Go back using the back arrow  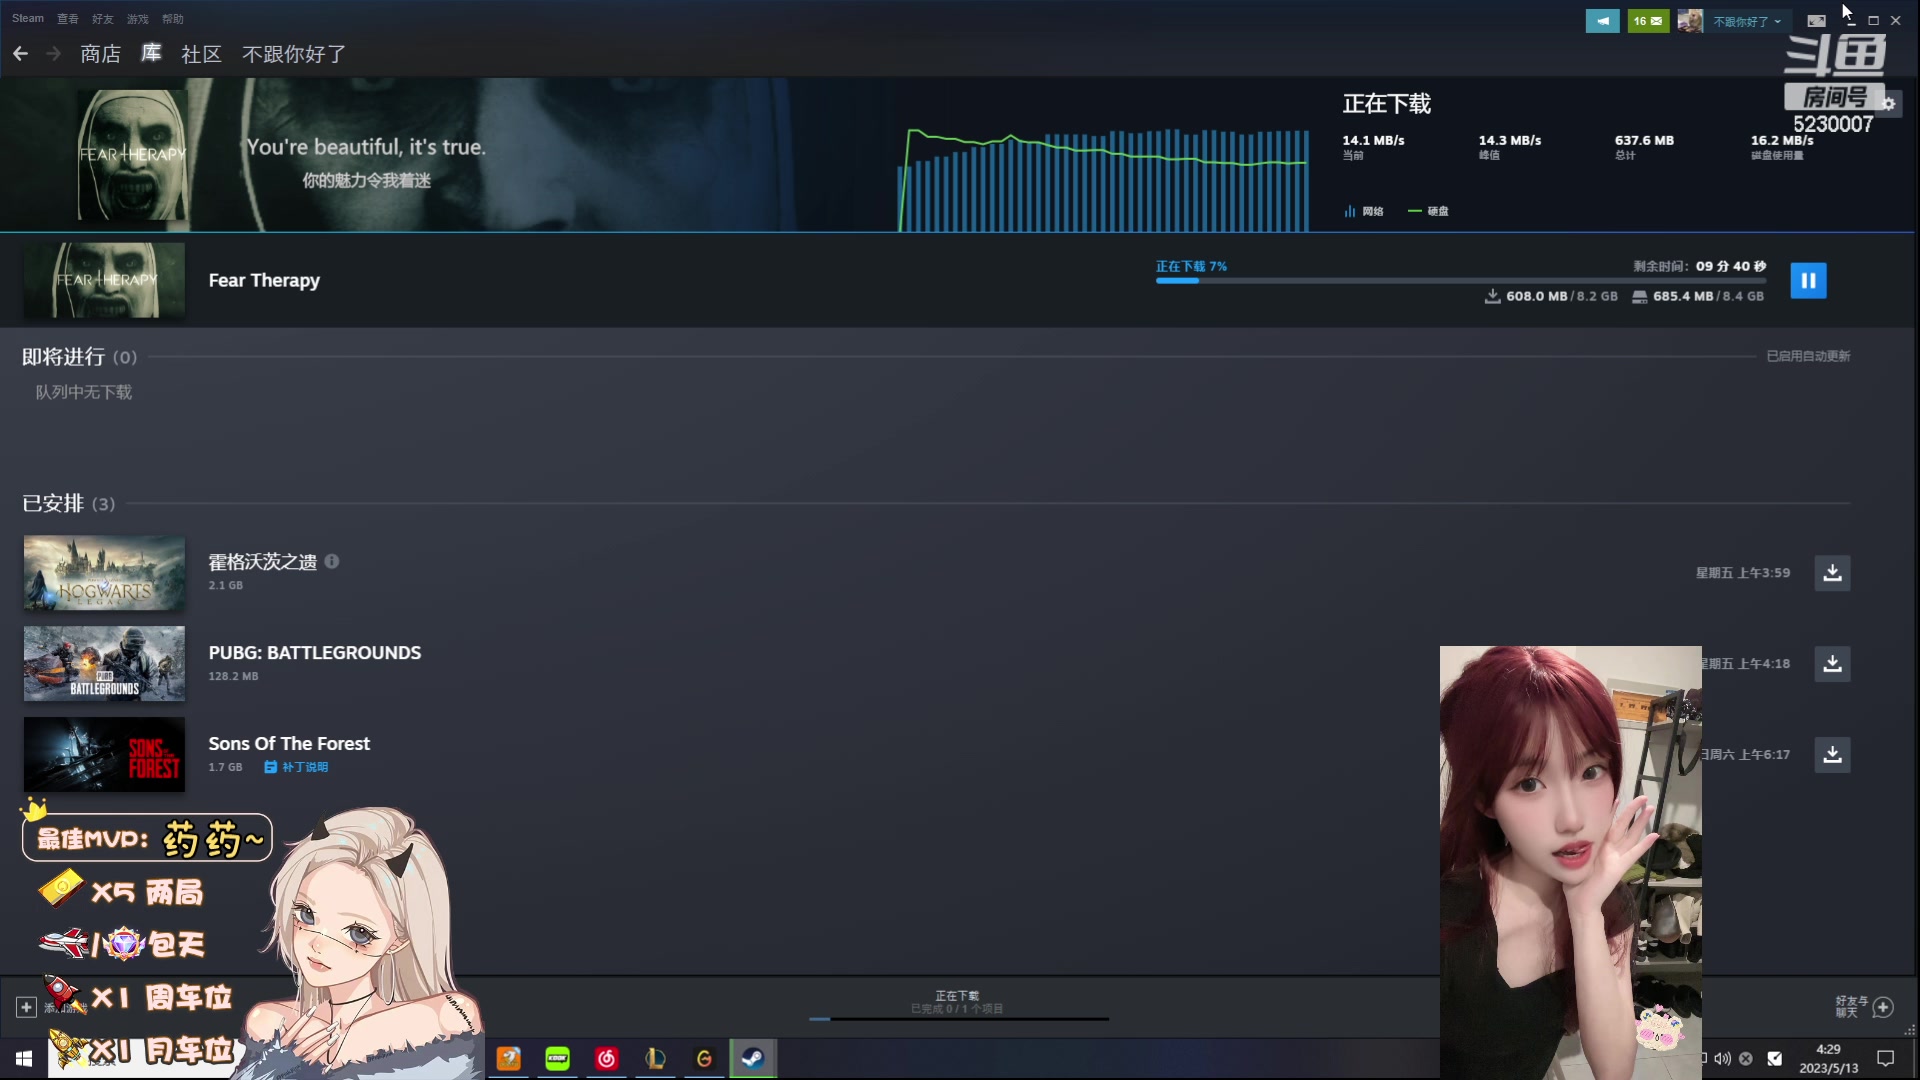click(20, 54)
